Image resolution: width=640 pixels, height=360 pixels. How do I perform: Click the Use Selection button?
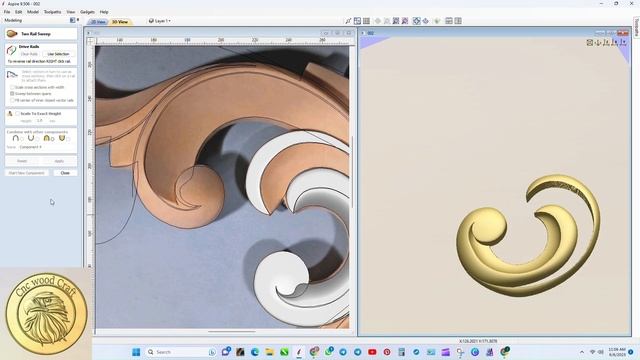[58, 54]
